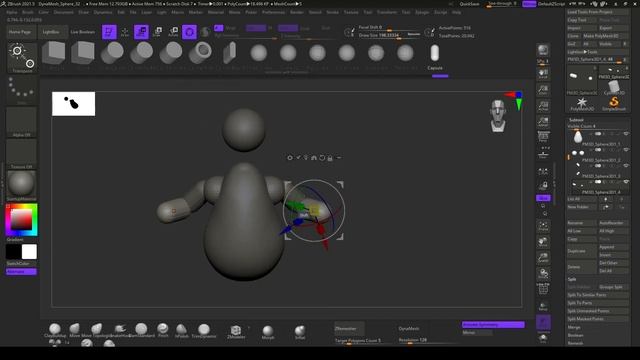Toggle Activate Symmetry

(x=493, y=324)
